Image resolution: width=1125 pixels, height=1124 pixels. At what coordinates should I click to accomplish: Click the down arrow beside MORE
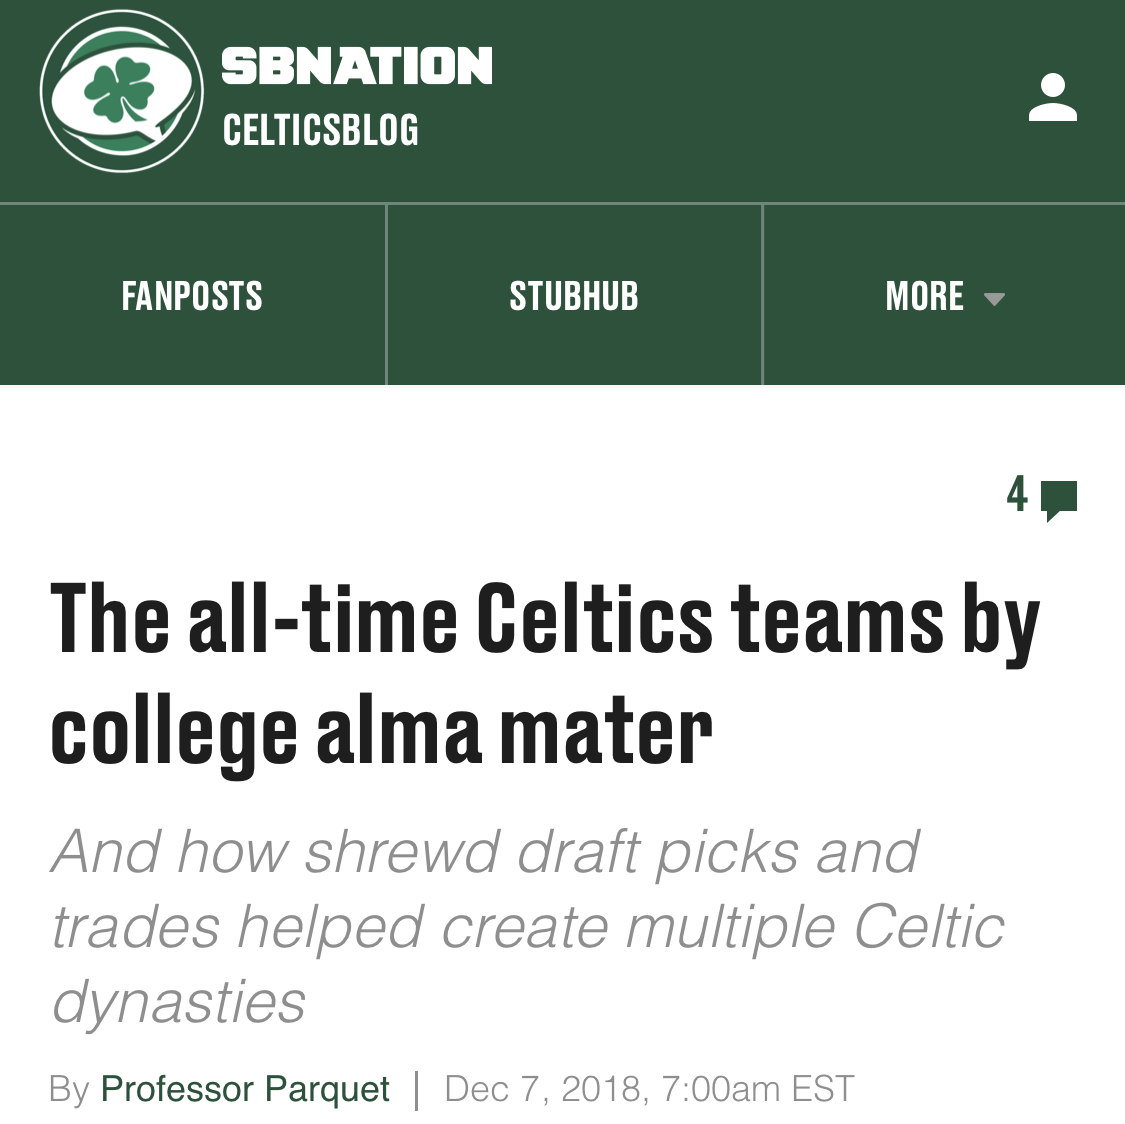pos(994,298)
